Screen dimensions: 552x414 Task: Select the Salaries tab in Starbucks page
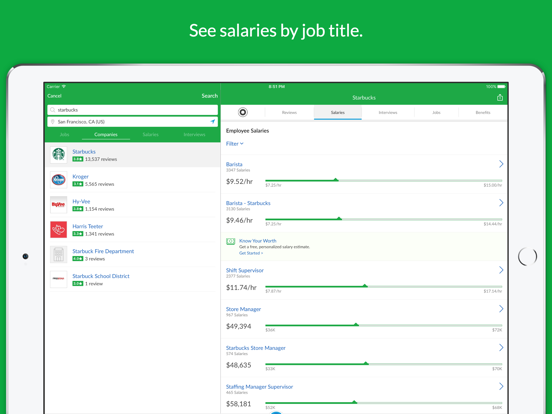point(338,113)
